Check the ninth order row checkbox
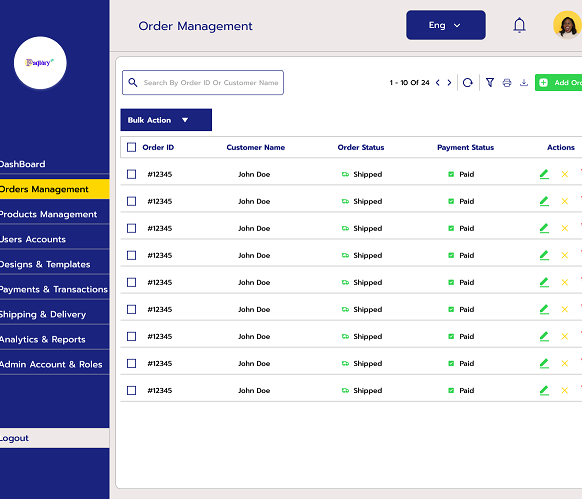This screenshot has width=582, height=499. 131,391
